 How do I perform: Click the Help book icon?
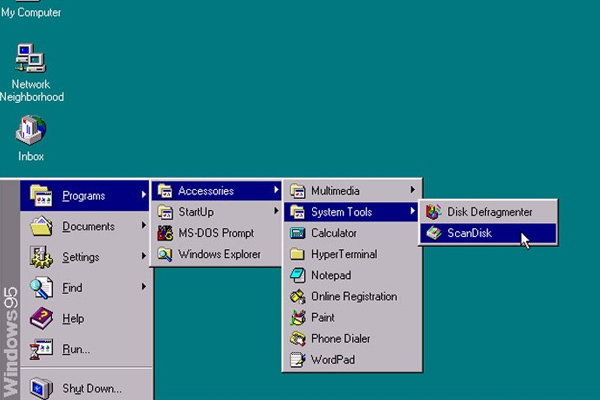click(x=41, y=318)
